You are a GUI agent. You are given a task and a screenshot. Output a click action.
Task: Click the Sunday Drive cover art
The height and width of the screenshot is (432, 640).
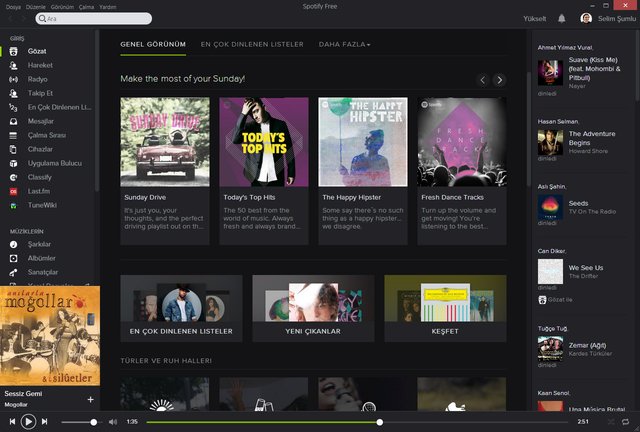click(x=165, y=142)
